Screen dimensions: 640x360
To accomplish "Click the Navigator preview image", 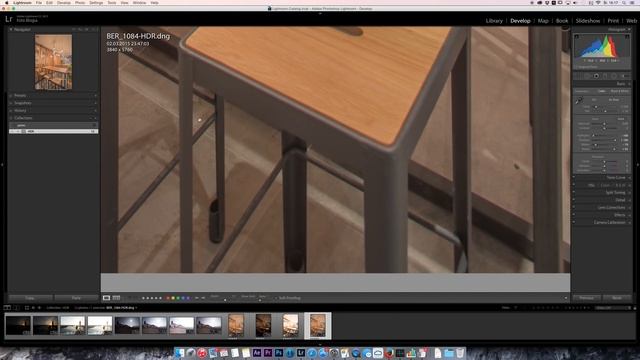I will [53, 62].
